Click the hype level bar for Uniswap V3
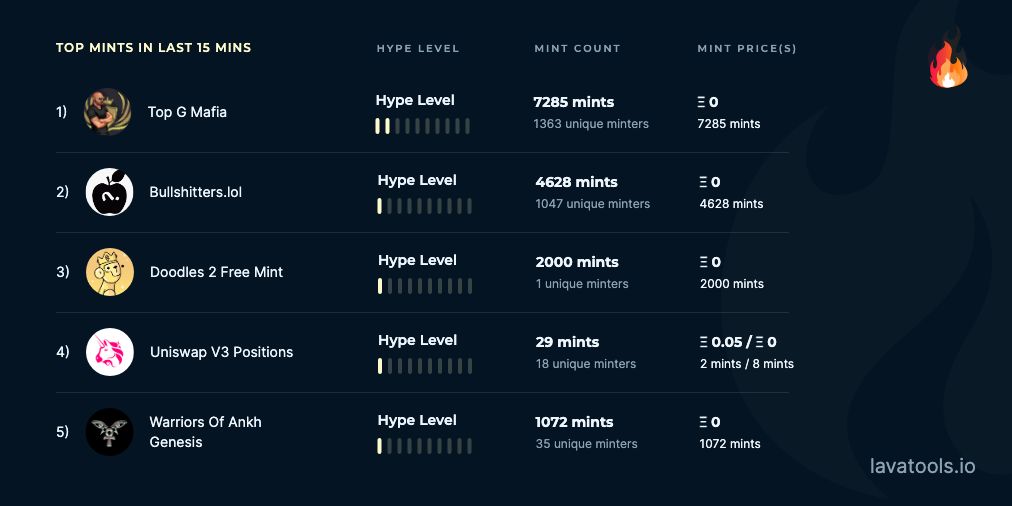Screen dimensions: 1012x506 (424, 366)
